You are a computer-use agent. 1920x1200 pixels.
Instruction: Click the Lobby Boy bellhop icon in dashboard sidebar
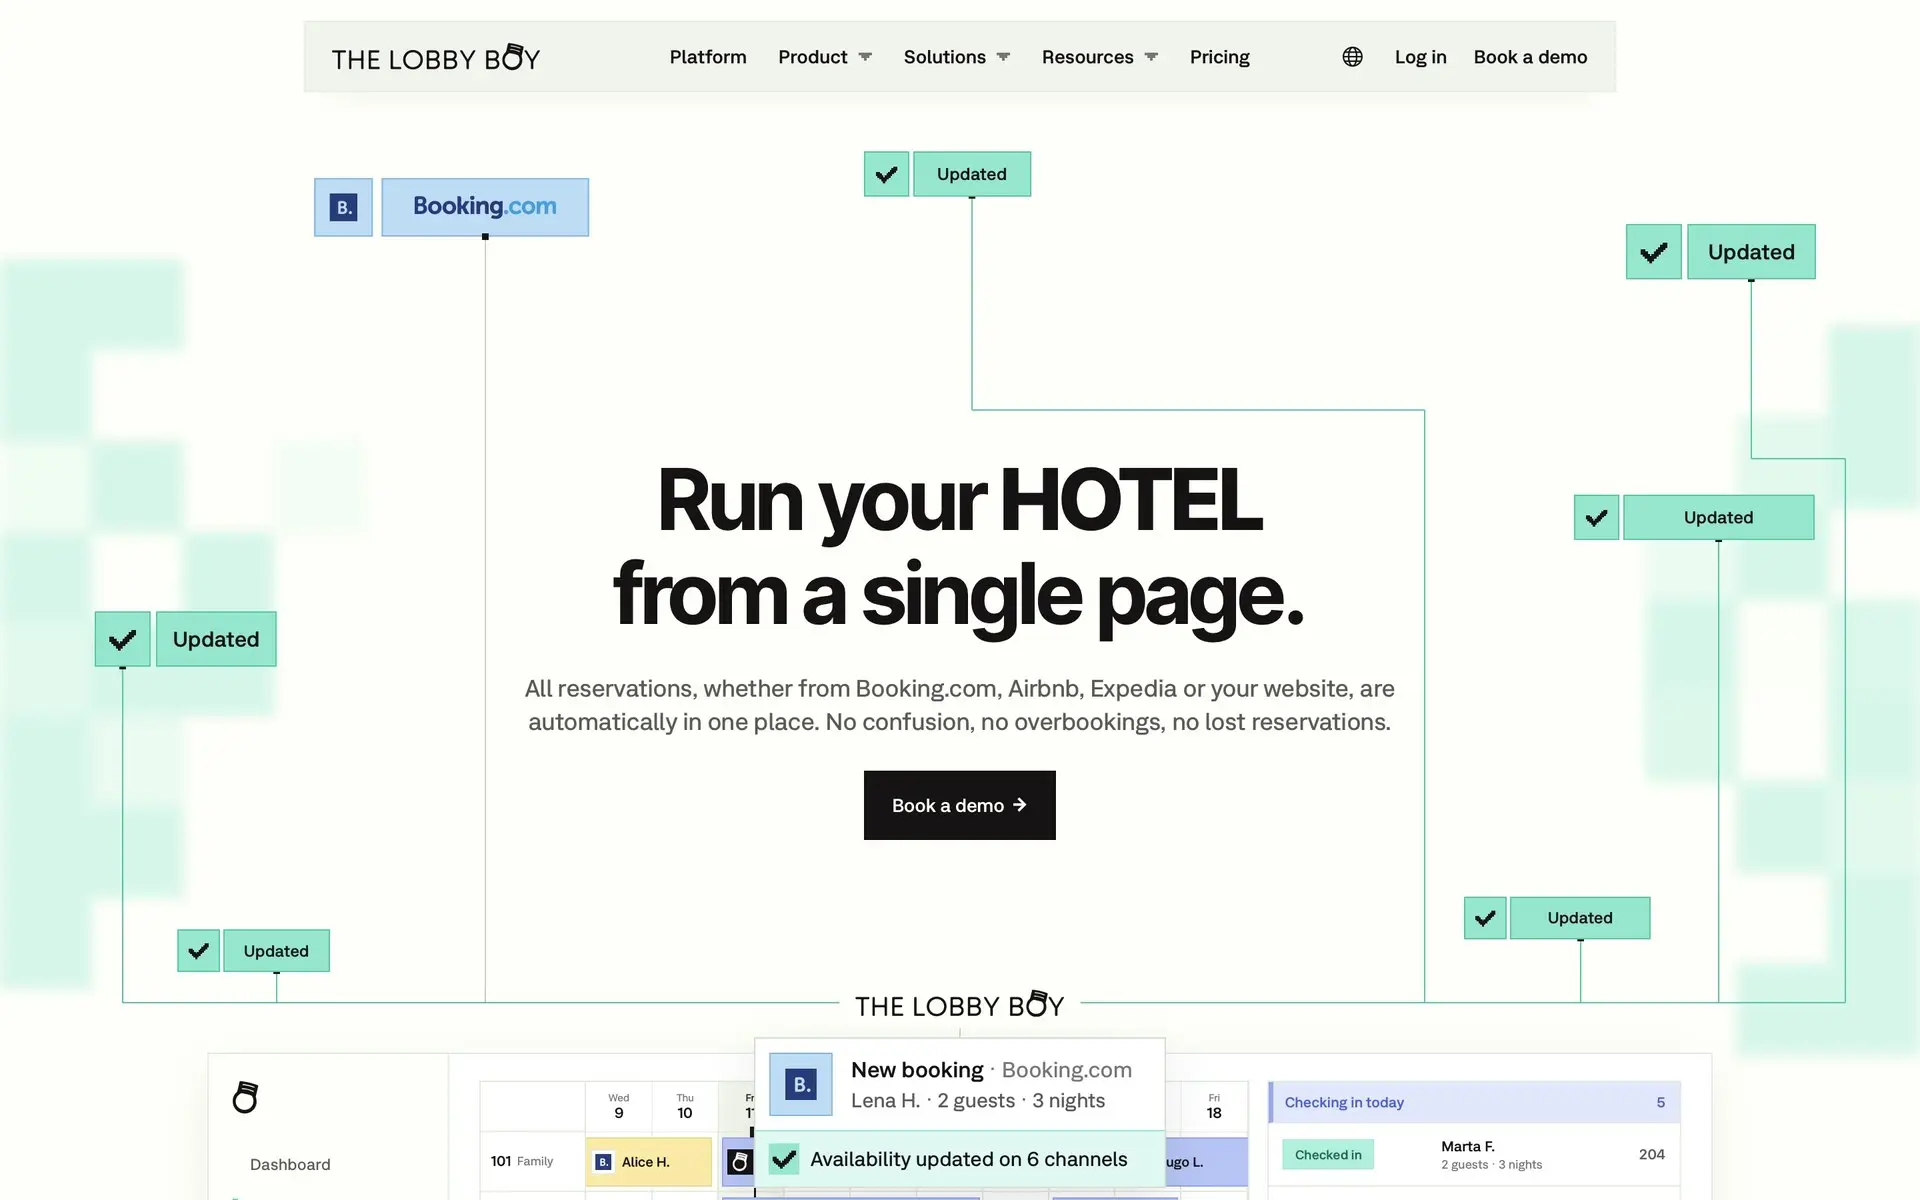click(x=245, y=1097)
